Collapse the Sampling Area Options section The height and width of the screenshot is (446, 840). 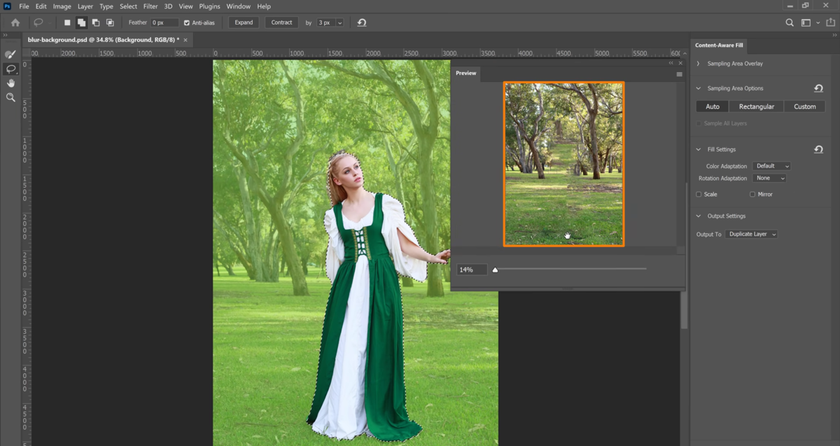[698, 88]
